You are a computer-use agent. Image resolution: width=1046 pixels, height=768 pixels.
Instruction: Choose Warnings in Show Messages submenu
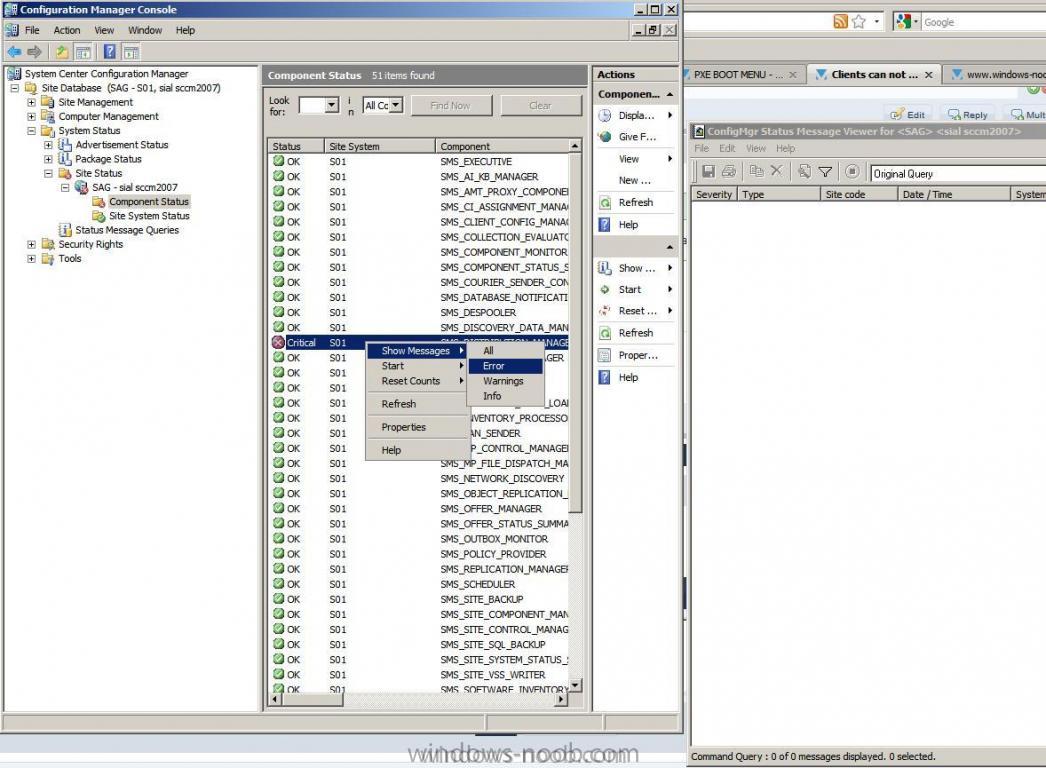pos(505,381)
